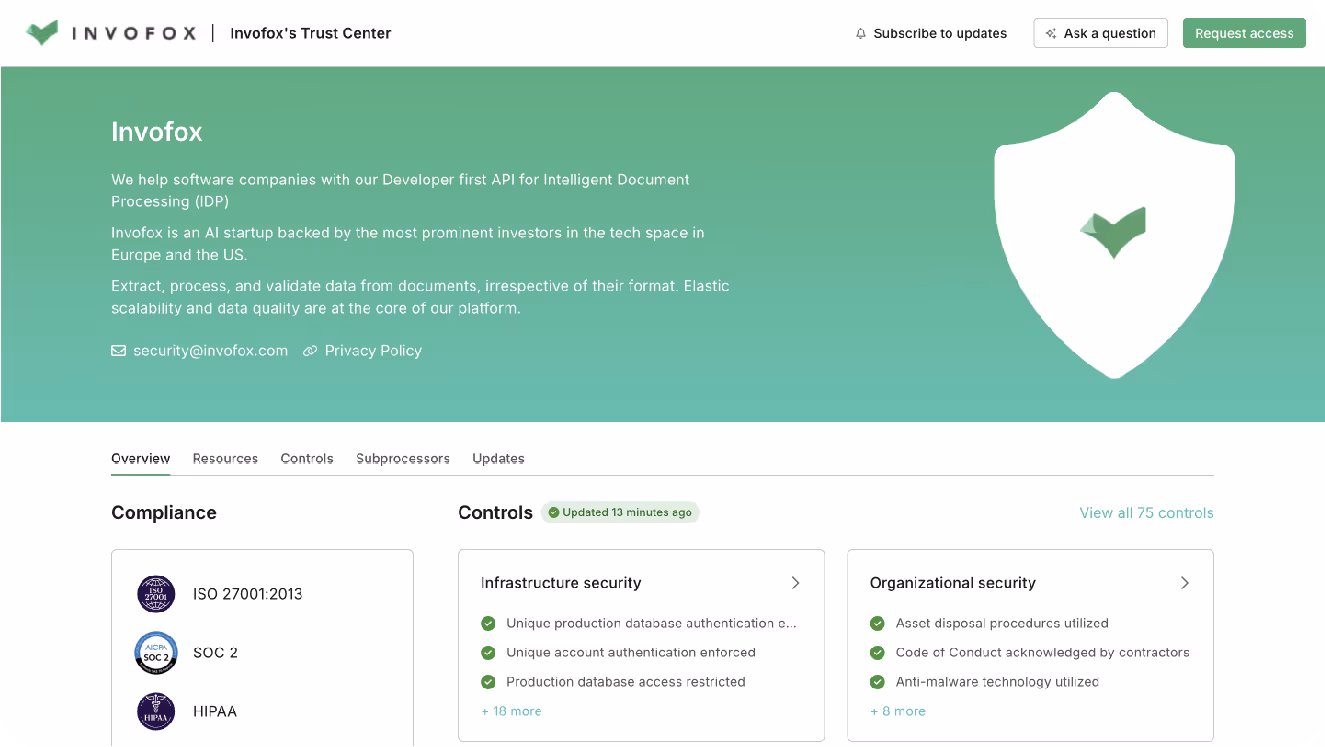Click the HIPAA badge icon
1325x747 pixels.
pyautogui.click(x=156, y=711)
